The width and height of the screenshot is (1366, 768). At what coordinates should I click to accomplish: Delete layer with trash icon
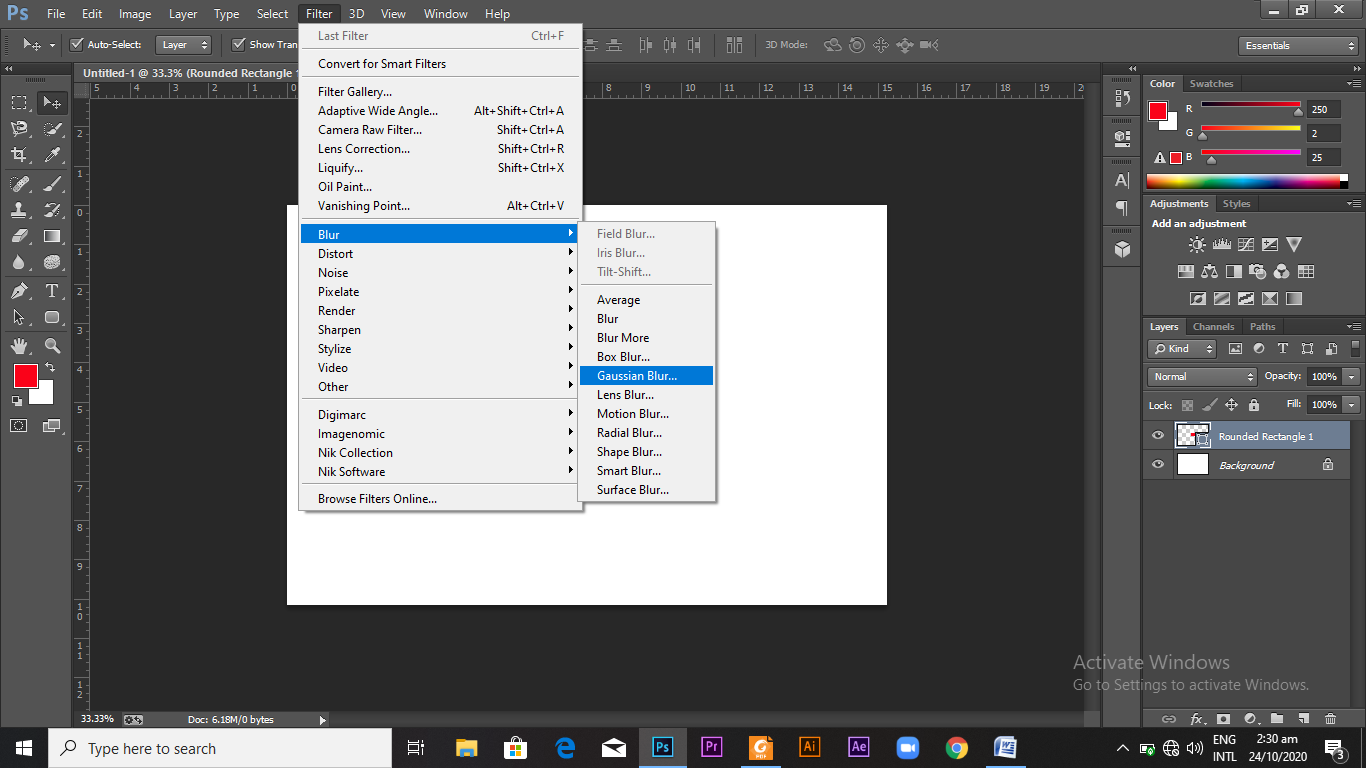[x=1330, y=719]
